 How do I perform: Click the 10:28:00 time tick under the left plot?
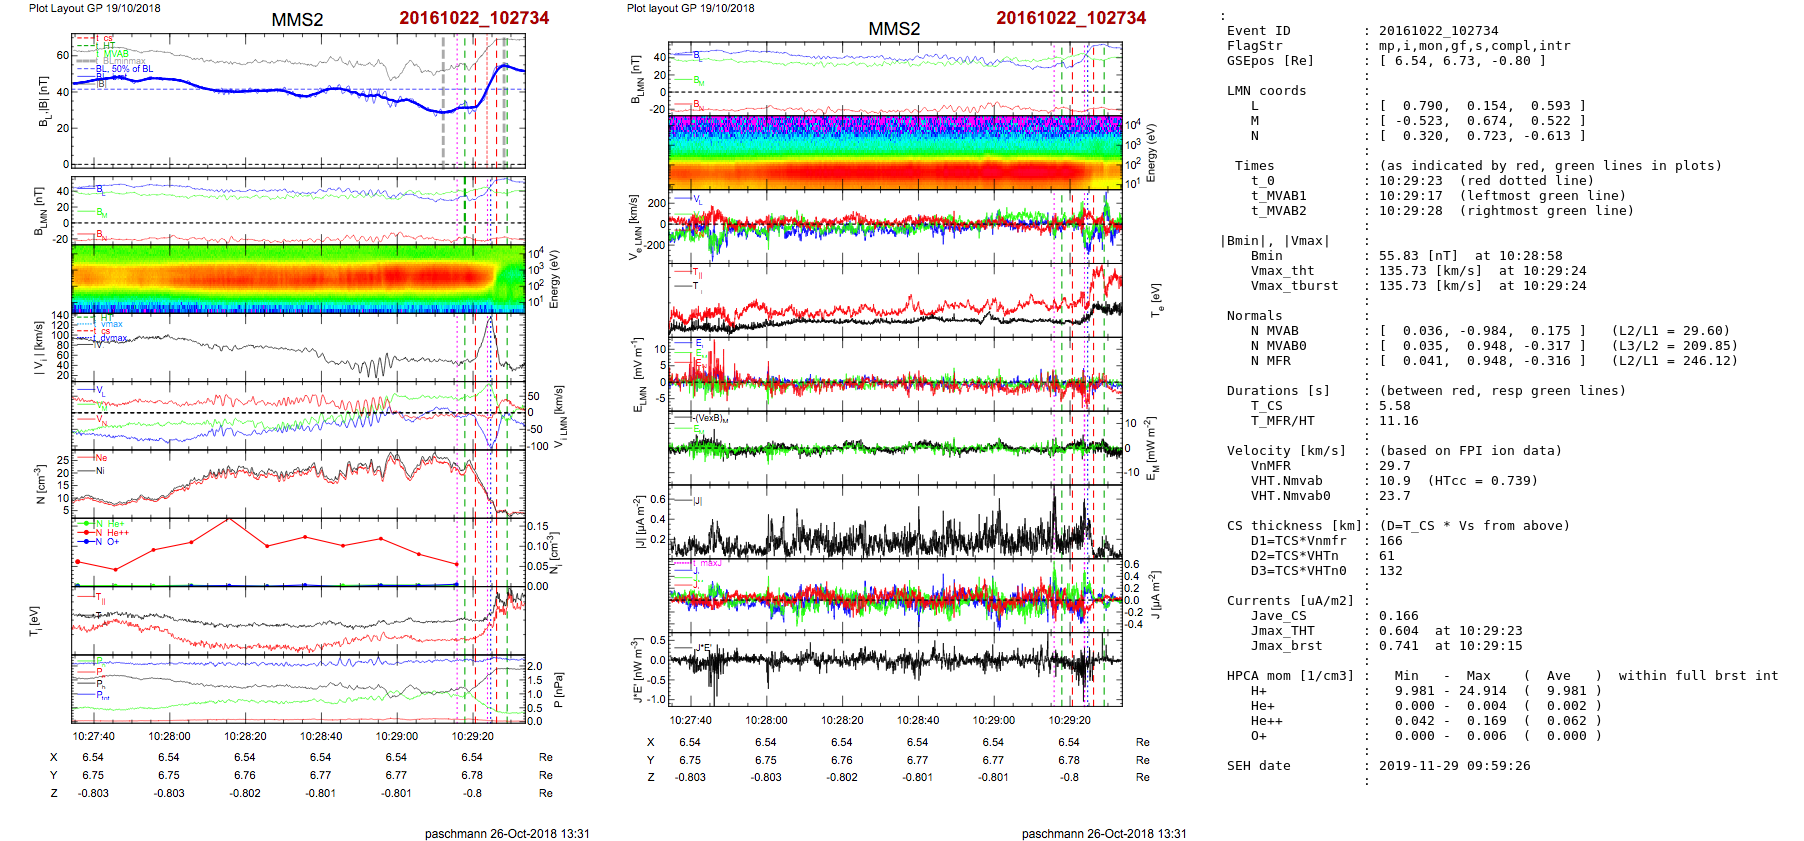coord(169,736)
